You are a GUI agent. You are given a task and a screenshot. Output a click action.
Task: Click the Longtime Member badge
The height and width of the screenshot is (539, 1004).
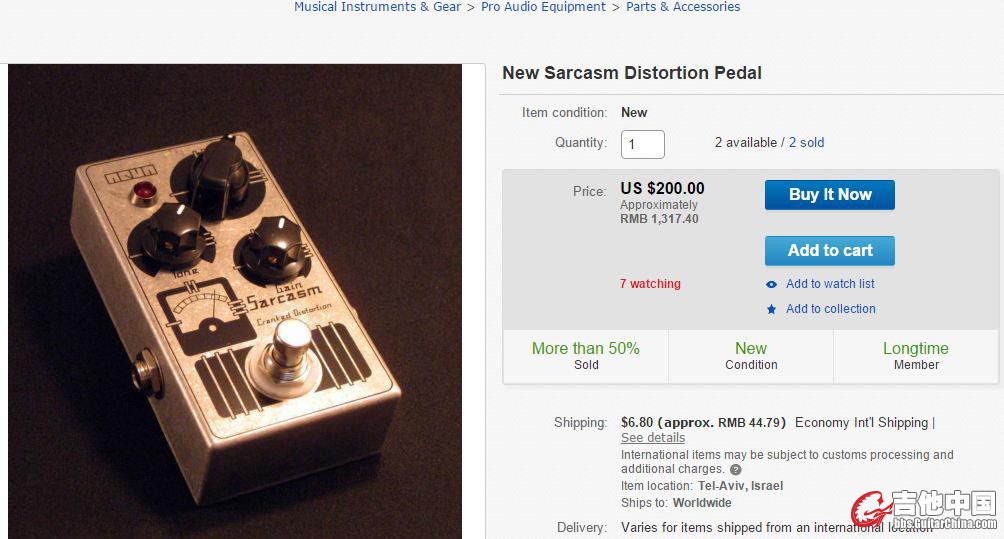tap(916, 355)
